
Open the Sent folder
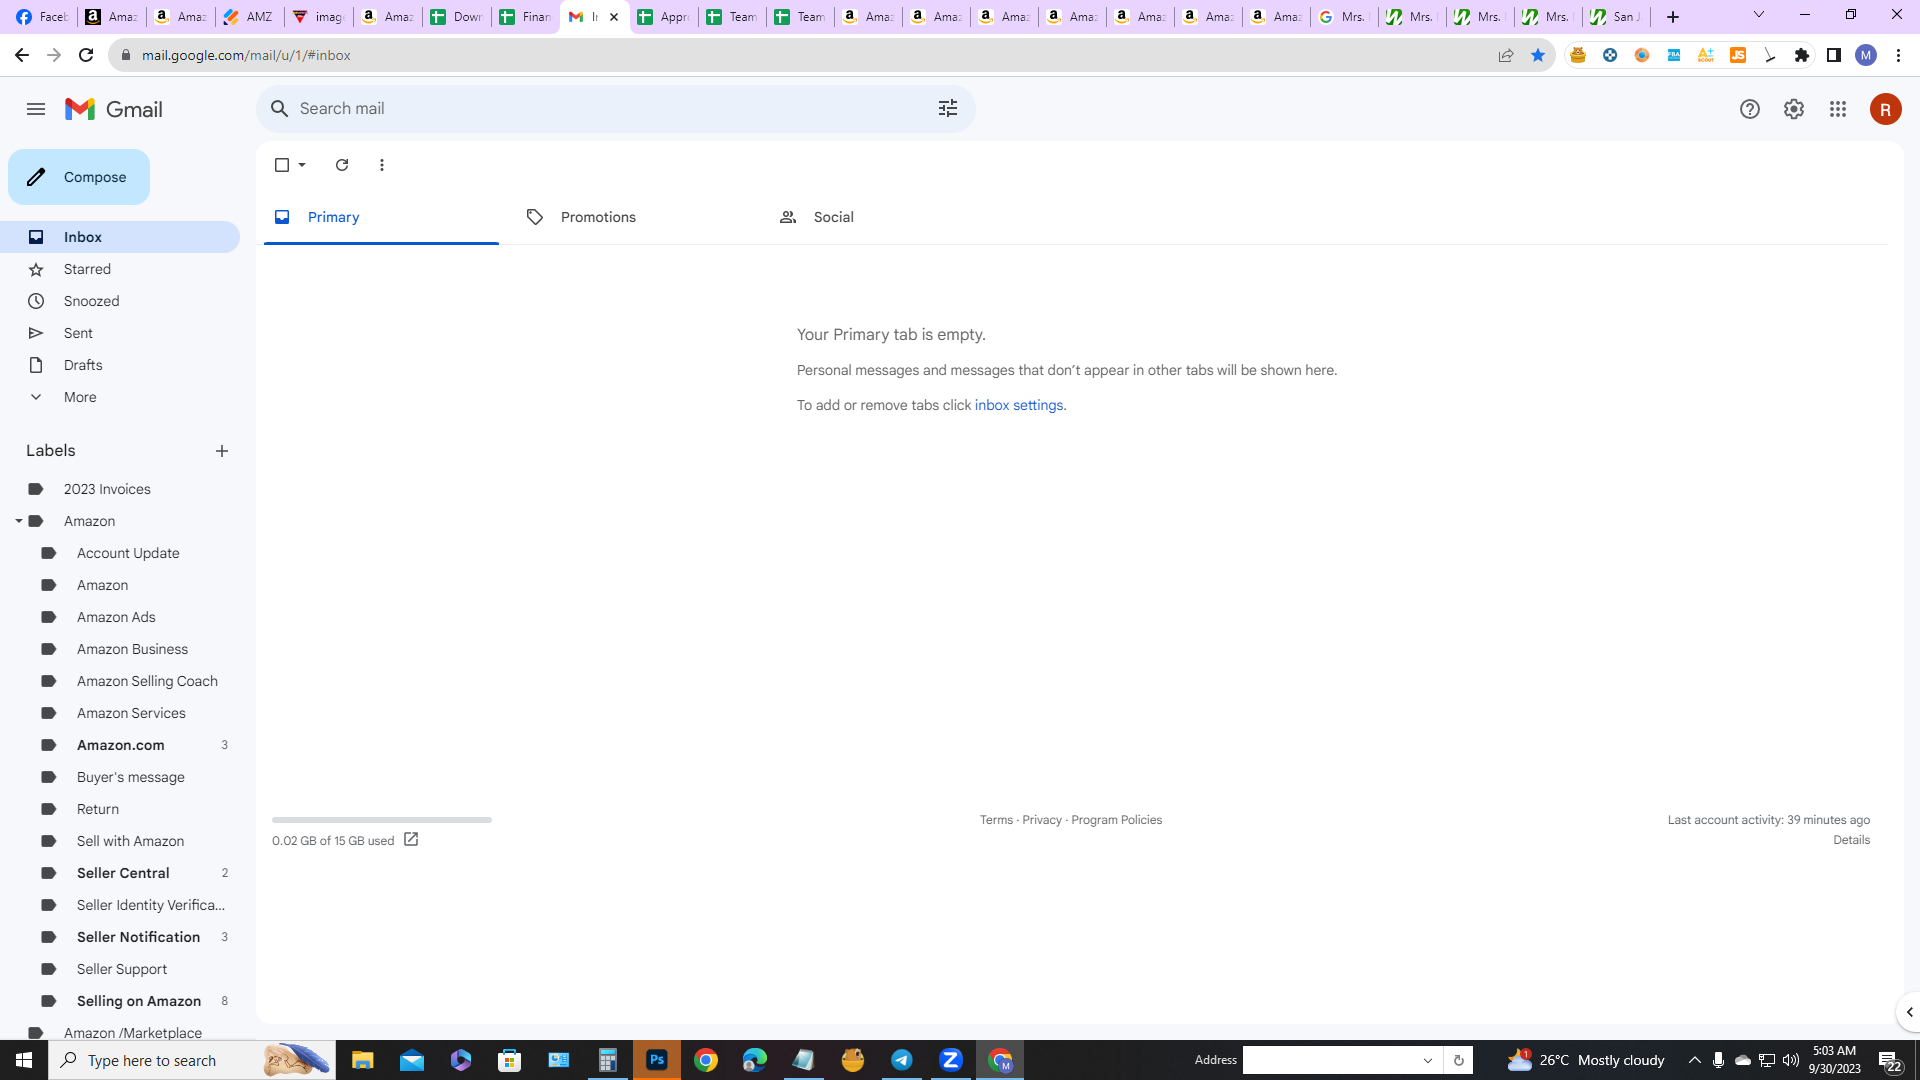120,333
